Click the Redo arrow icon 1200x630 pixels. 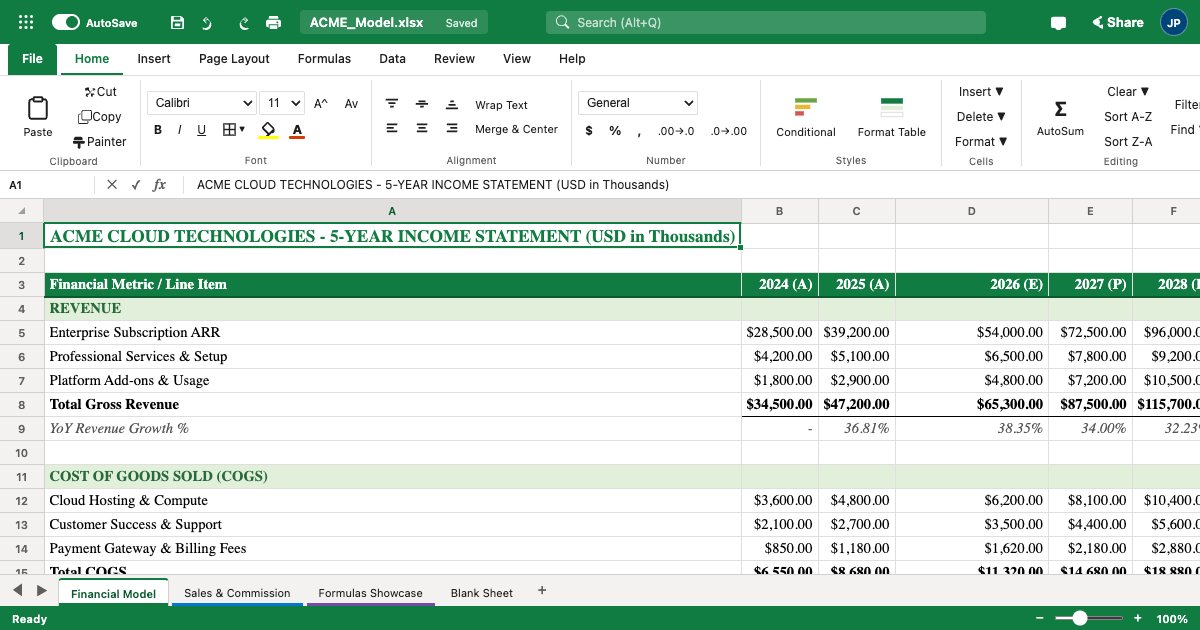pyautogui.click(x=244, y=22)
